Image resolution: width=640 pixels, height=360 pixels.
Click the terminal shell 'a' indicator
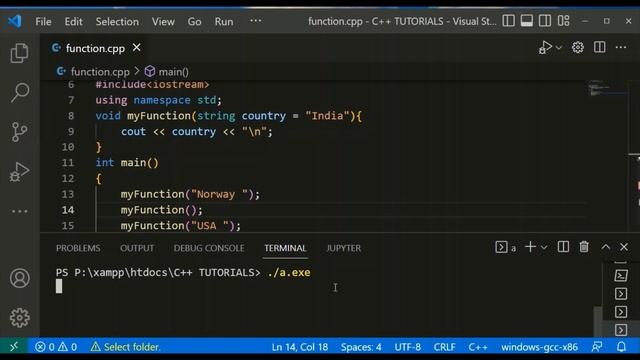coord(506,247)
